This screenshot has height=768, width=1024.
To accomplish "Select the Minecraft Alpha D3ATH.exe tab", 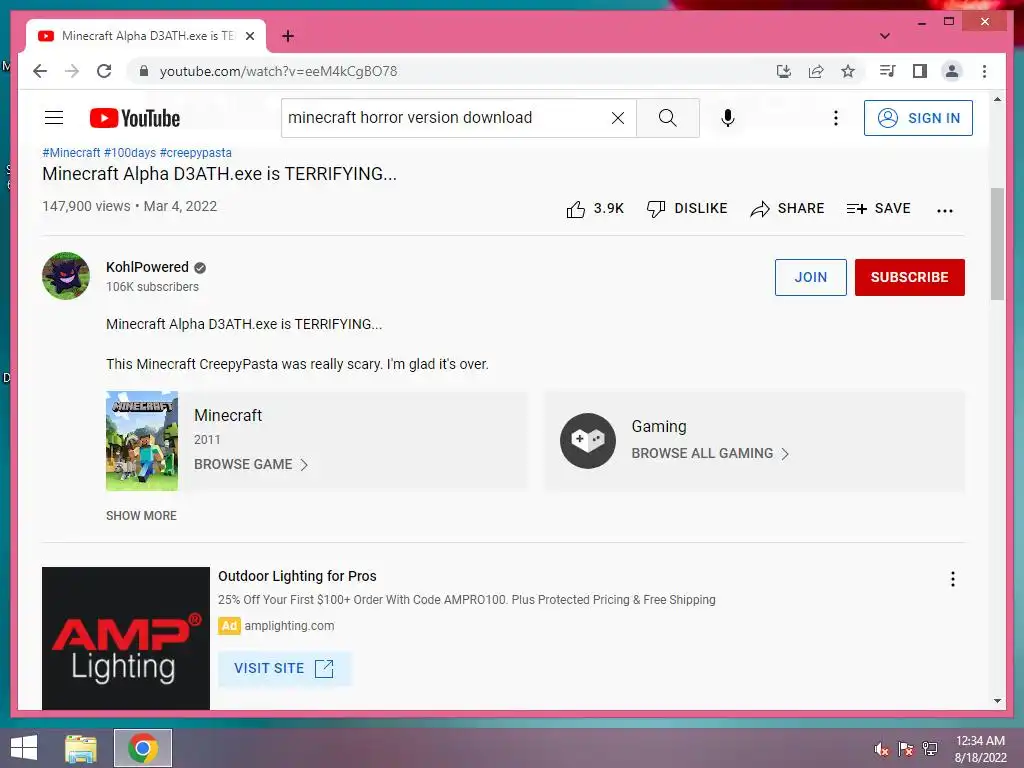I will [146, 37].
